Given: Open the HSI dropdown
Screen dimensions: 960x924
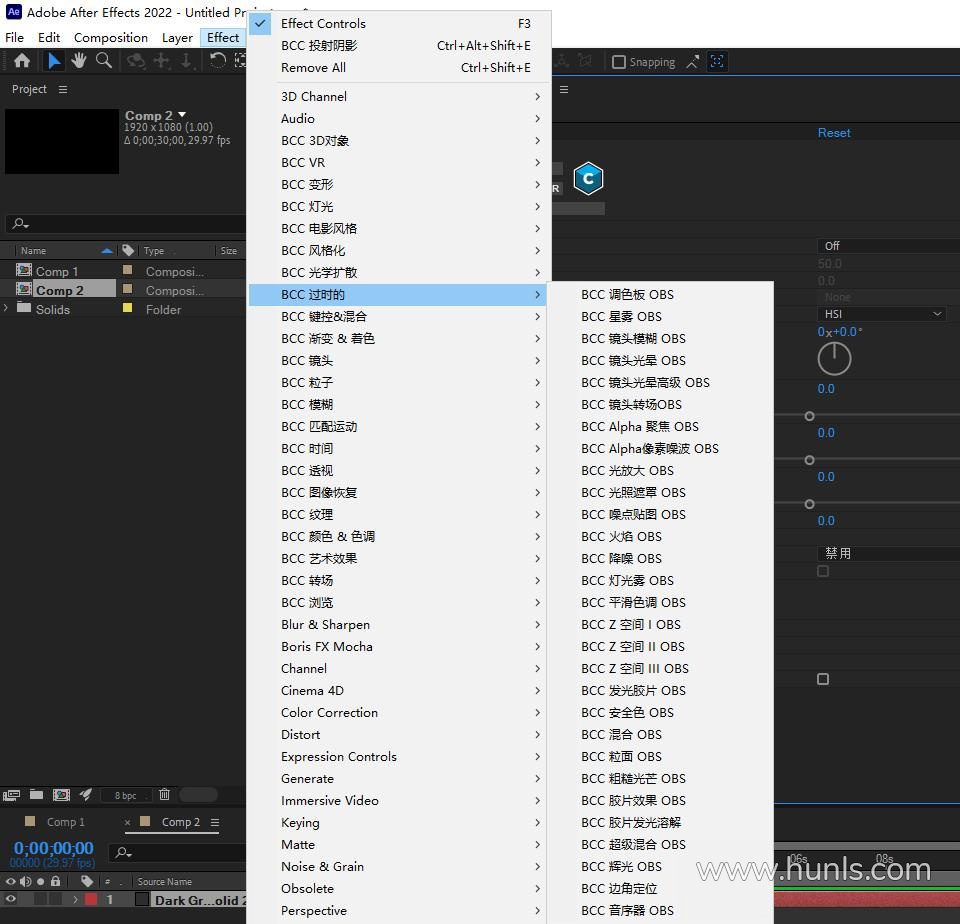Looking at the screenshot, I should (x=882, y=314).
